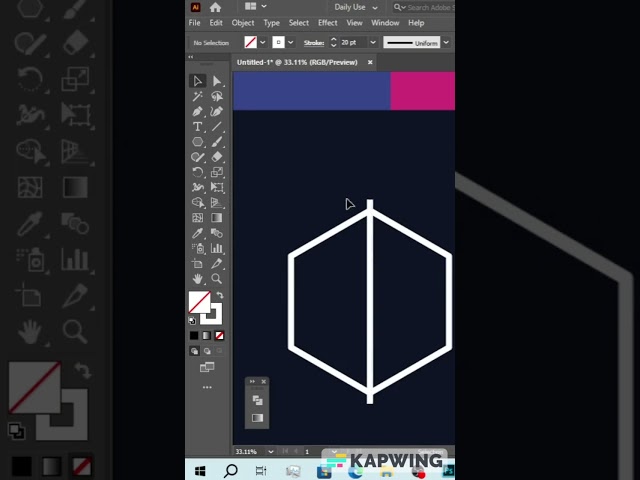Image resolution: width=640 pixels, height=480 pixels.
Task: Reset to default fill and stroke
Action: pyautogui.click(x=192, y=321)
